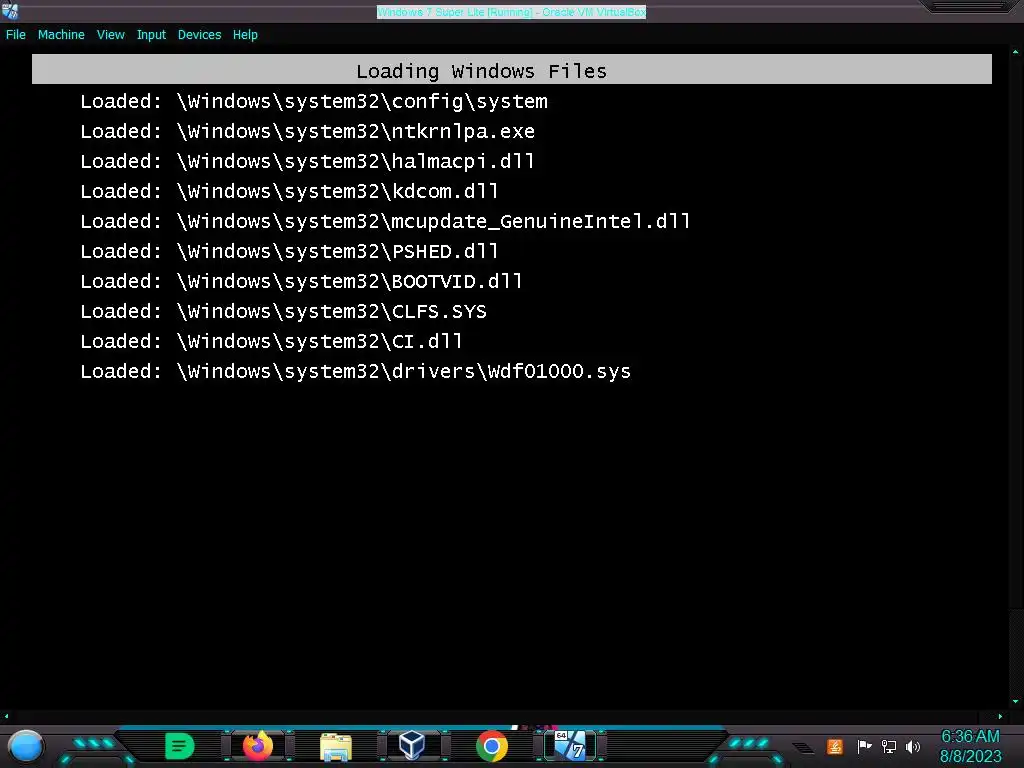Click the line 'config\system'

(x=314, y=102)
